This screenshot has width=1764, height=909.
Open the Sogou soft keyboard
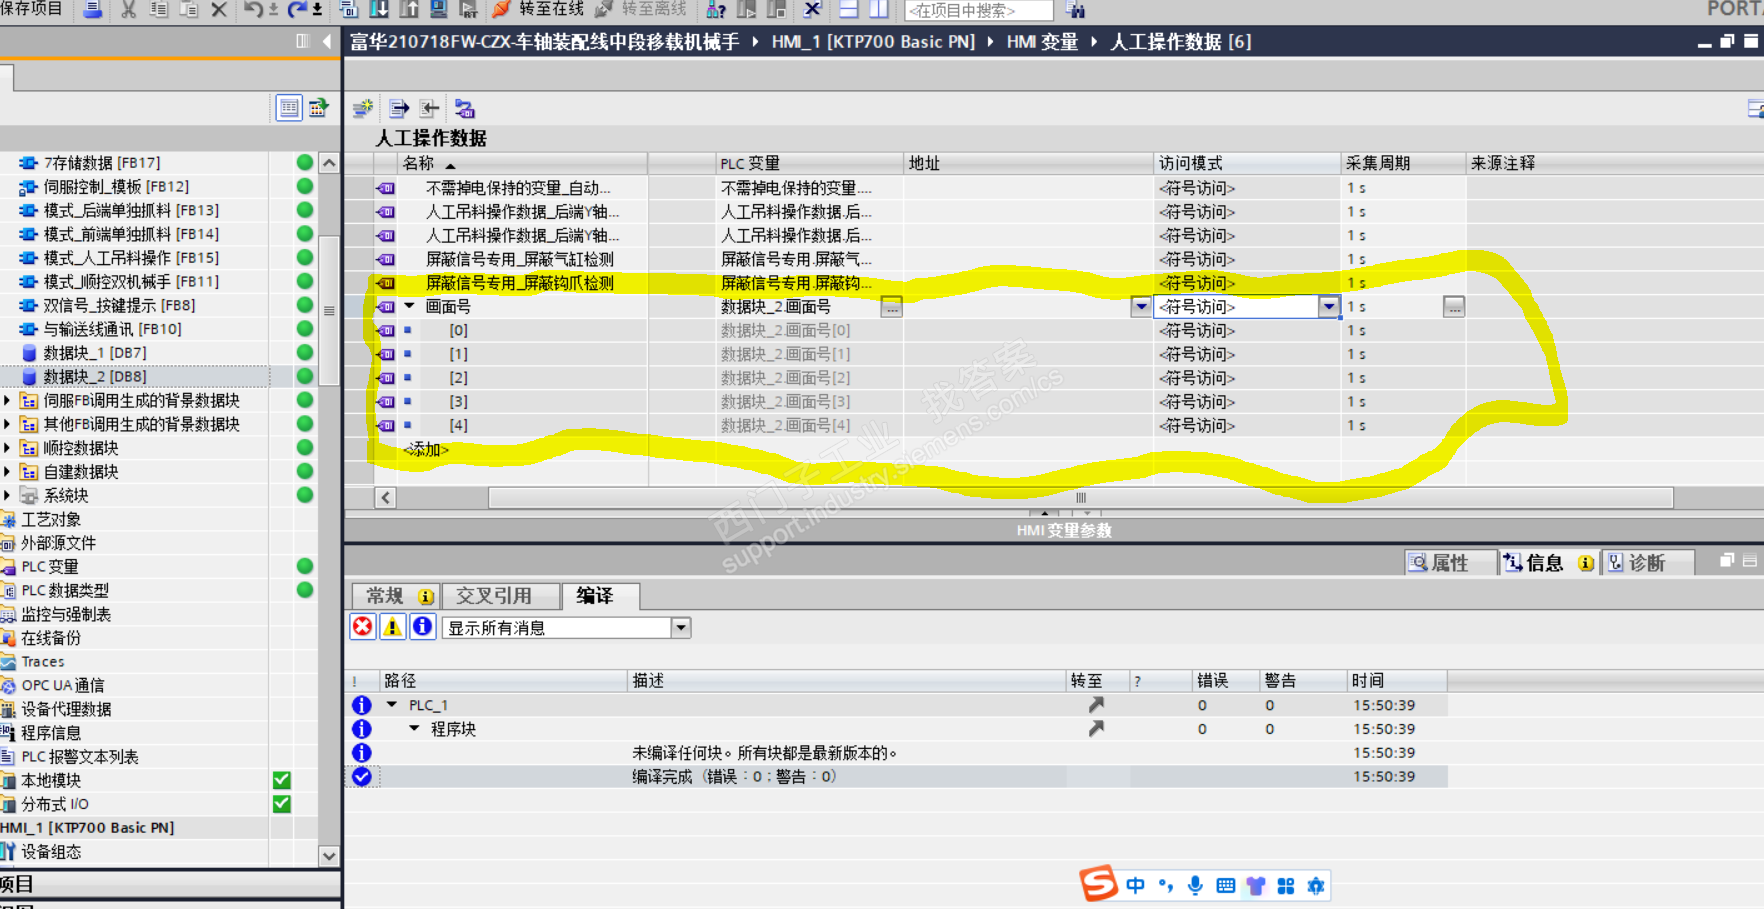coord(1225,885)
